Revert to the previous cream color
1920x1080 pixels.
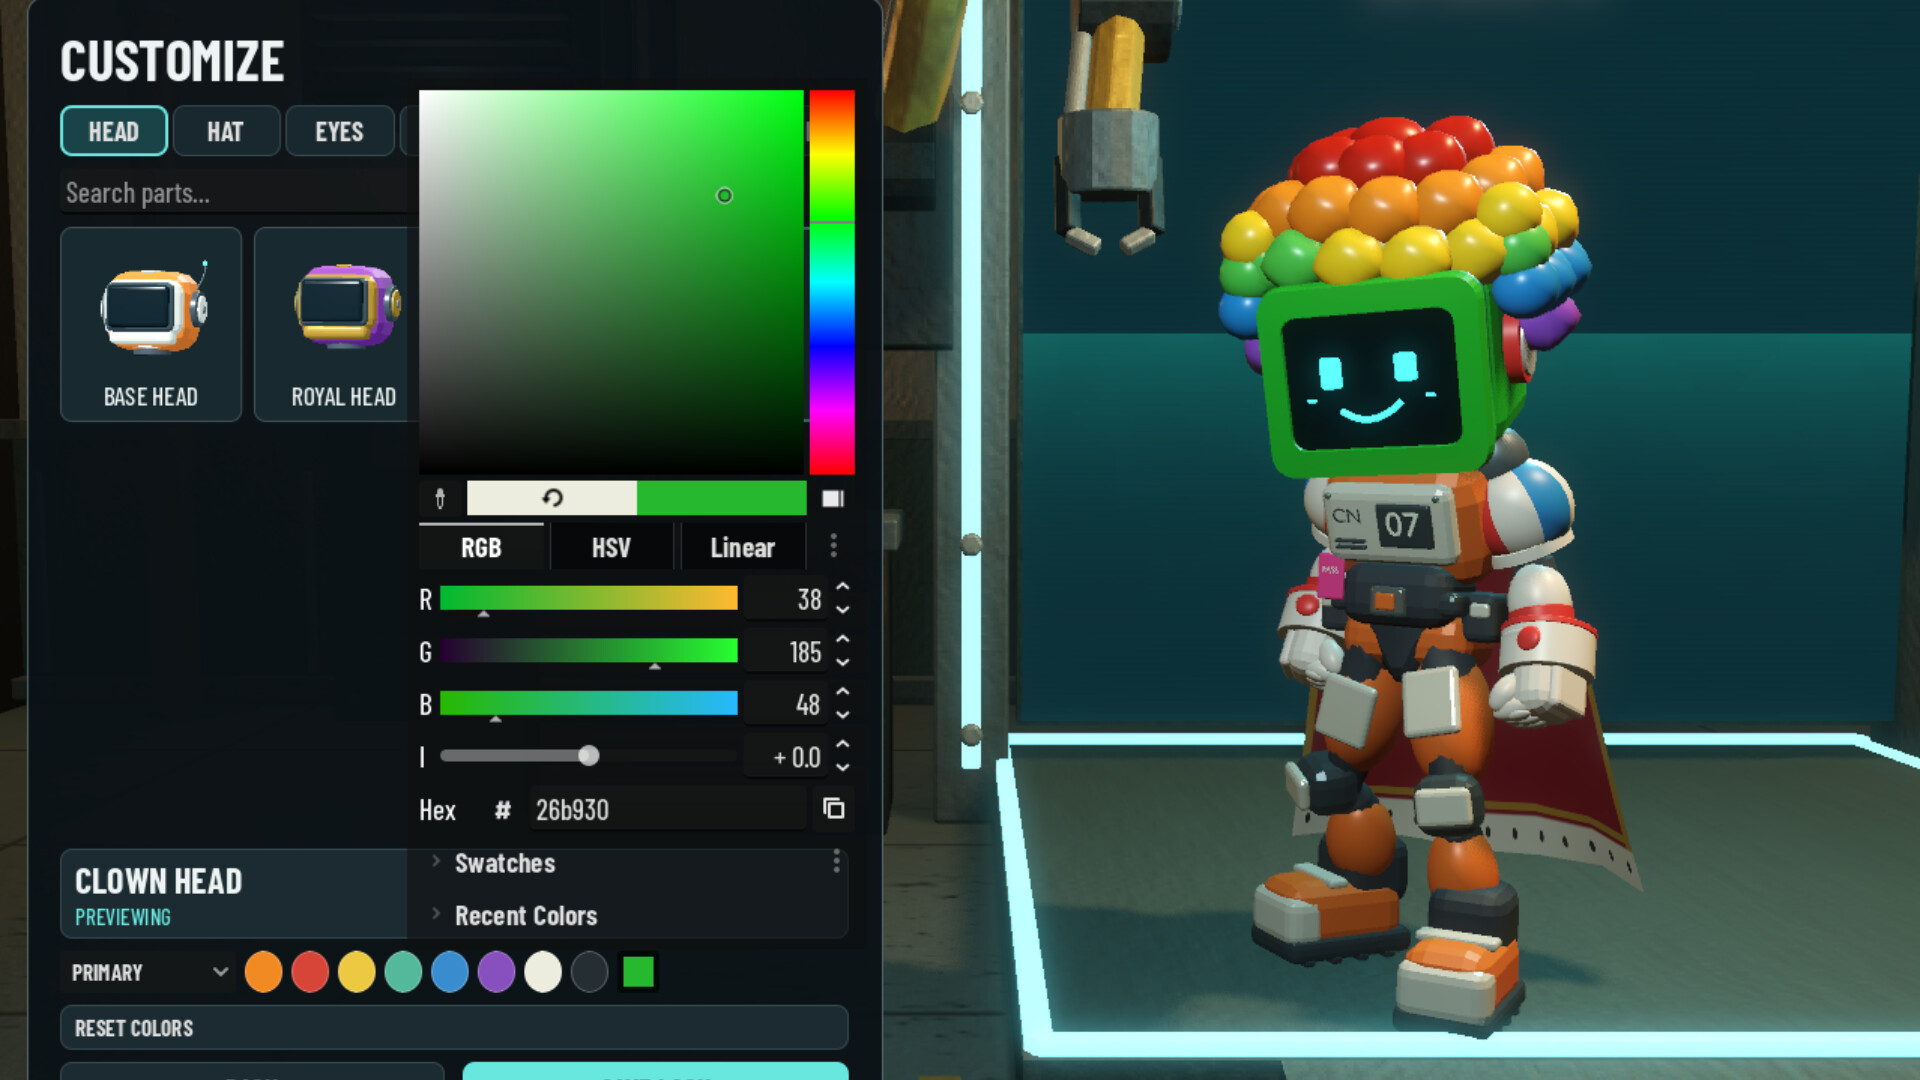pyautogui.click(x=552, y=498)
